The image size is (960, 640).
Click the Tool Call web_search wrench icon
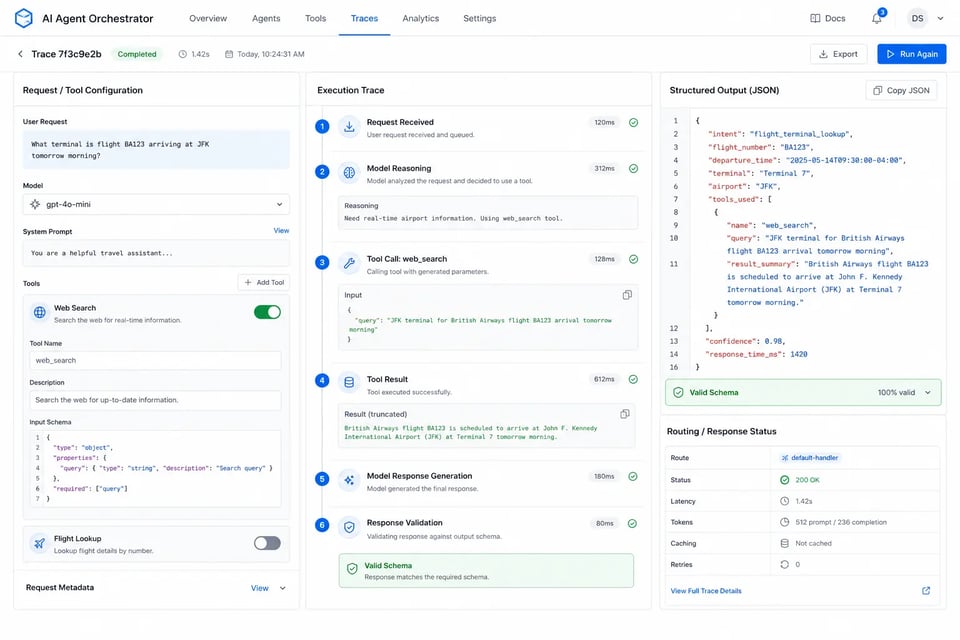click(x=349, y=263)
